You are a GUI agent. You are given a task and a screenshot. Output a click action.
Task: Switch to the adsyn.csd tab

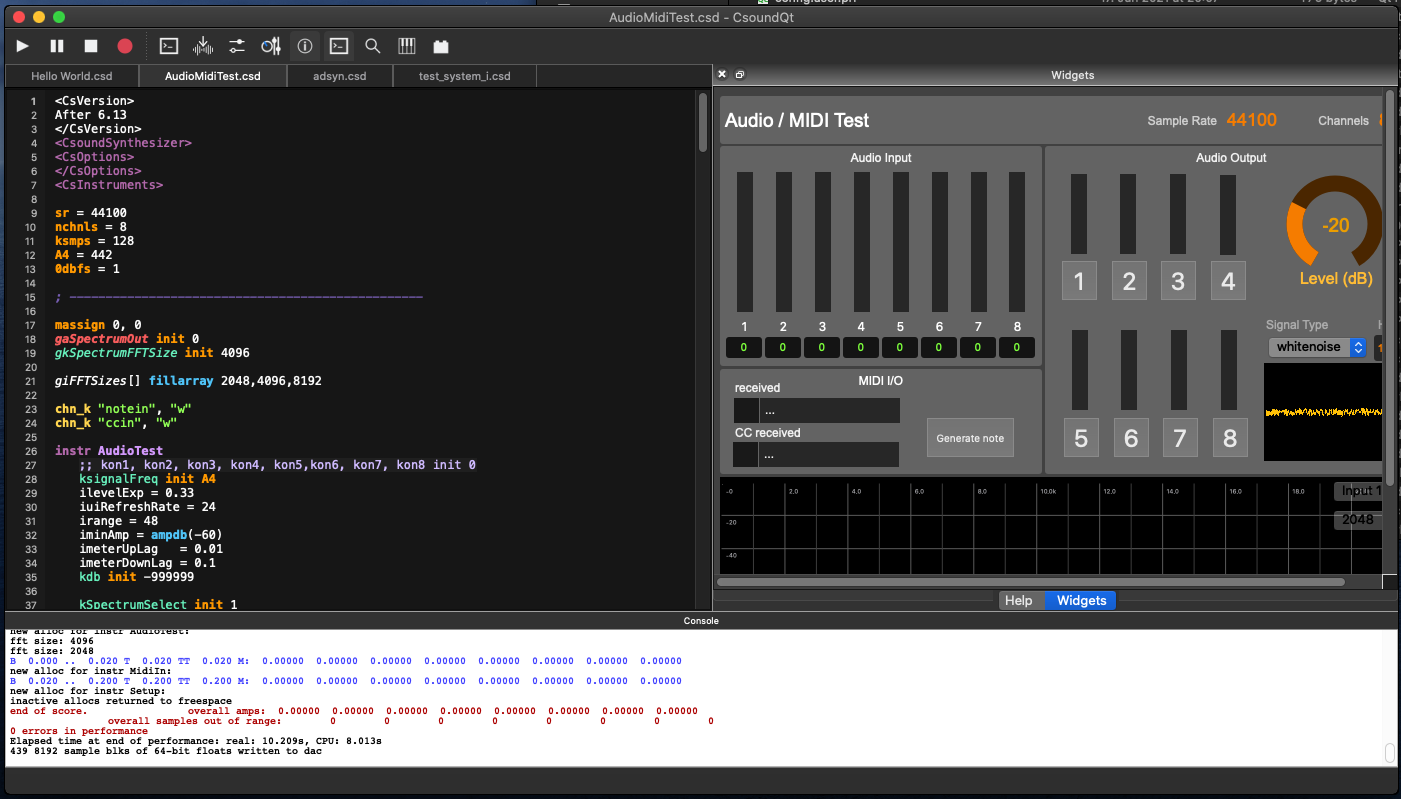click(339, 76)
